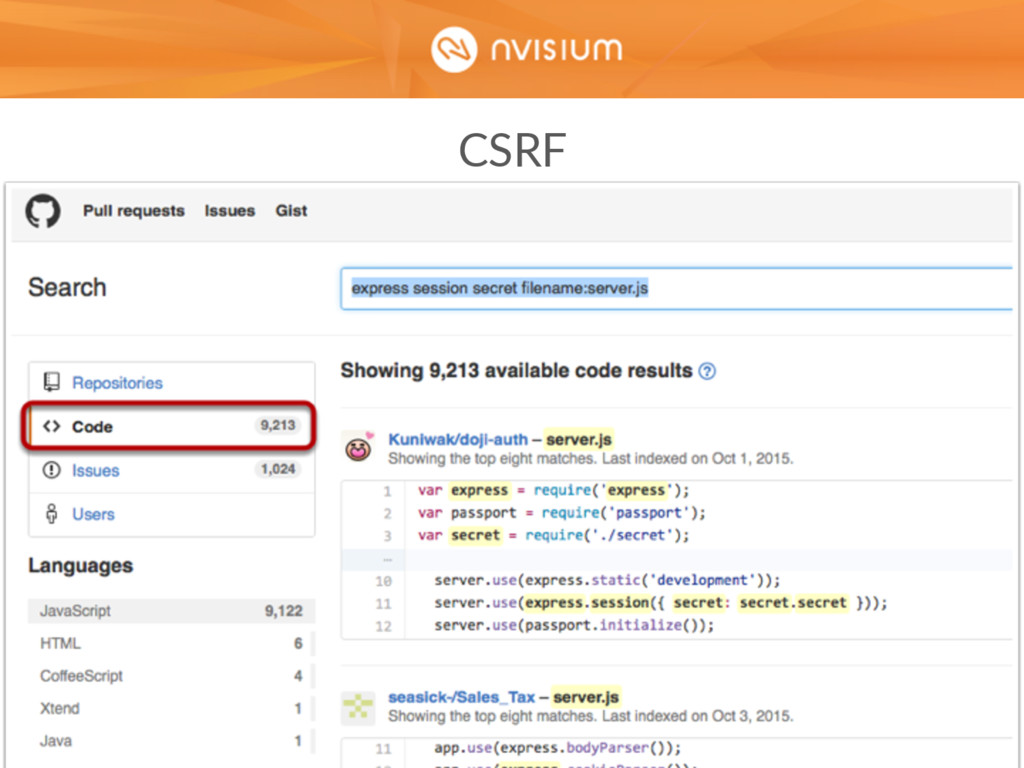The width and height of the screenshot is (1024, 768).
Task: Open Pull requests in the header
Action: tap(134, 211)
